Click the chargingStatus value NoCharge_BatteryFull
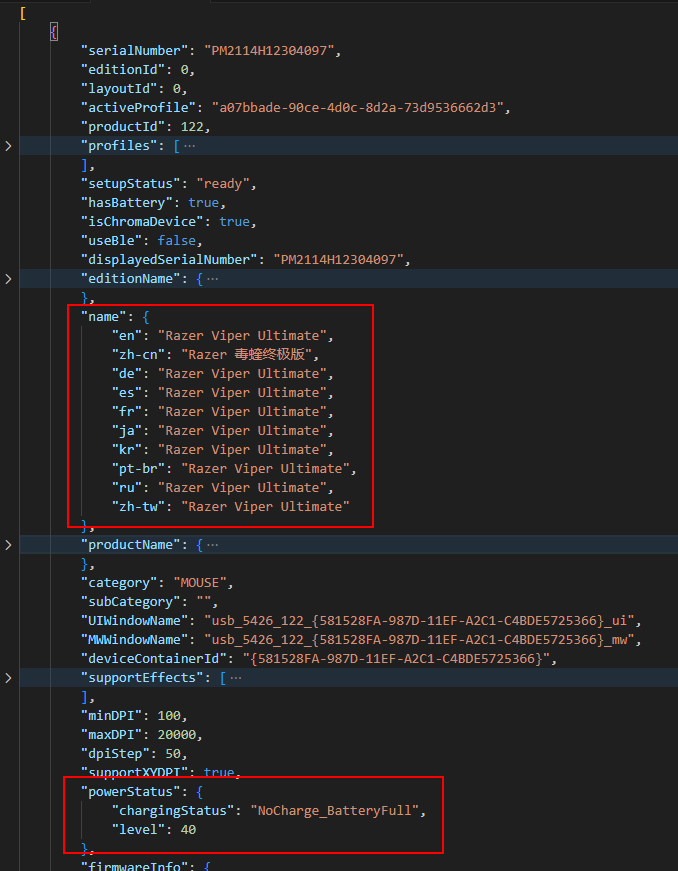This screenshot has width=678, height=871. pos(334,810)
